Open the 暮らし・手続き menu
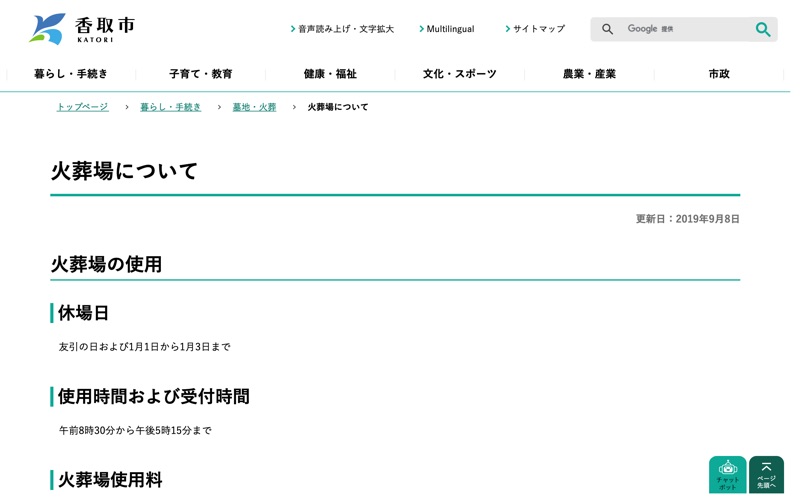Image resolution: width=800 pixels, height=500 pixels. (71, 74)
